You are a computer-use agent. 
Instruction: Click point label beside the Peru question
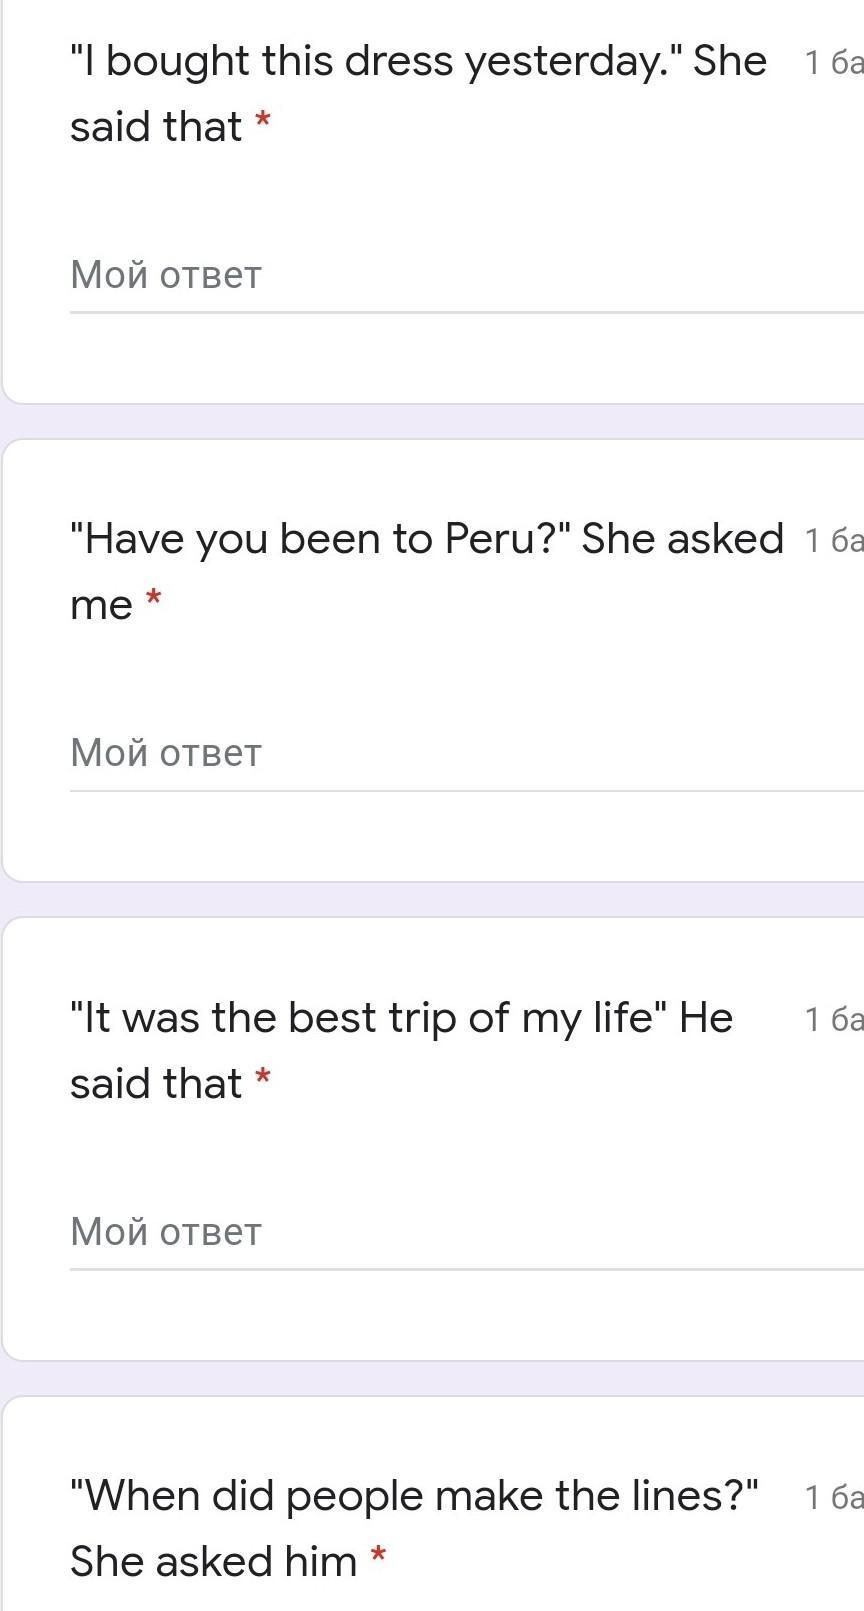(833, 541)
